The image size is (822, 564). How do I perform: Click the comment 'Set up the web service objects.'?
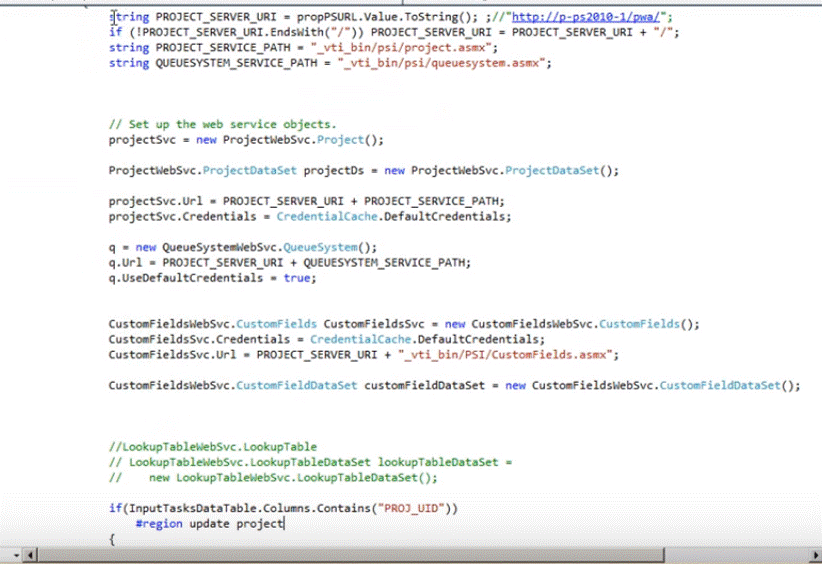pos(222,125)
